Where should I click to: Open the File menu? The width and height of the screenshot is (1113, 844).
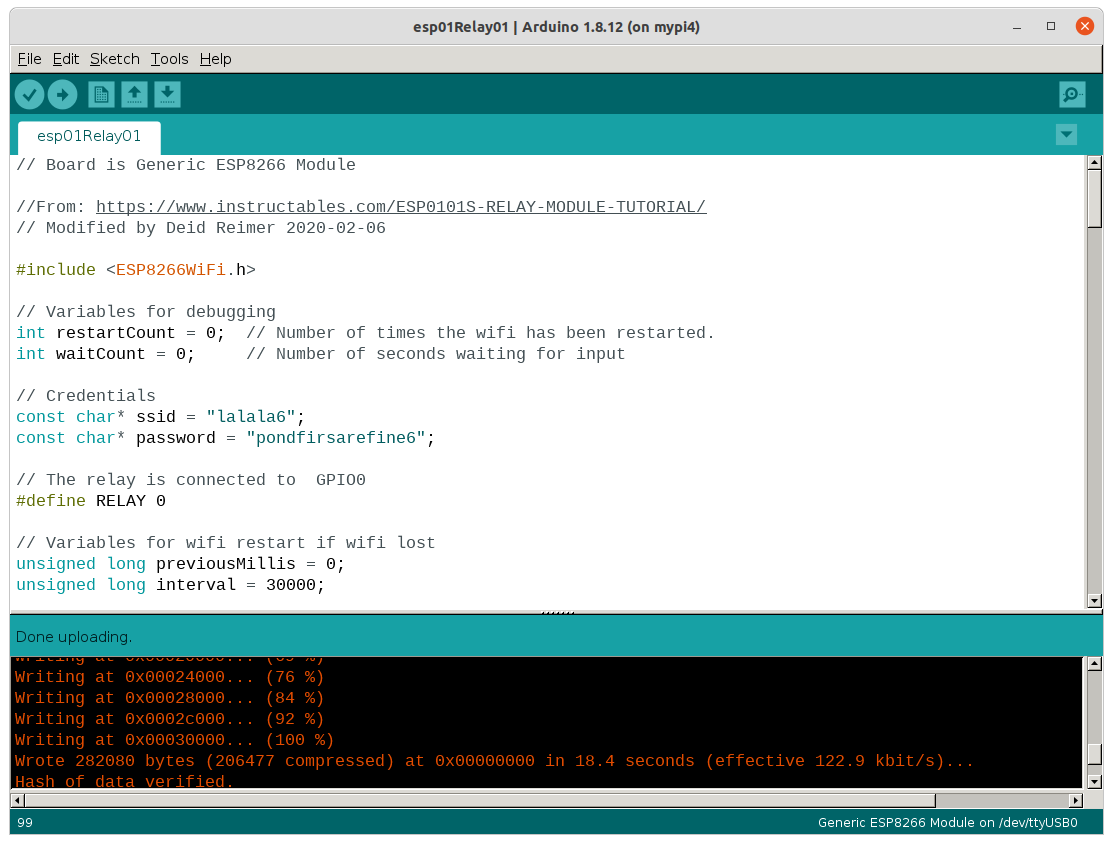click(29, 59)
